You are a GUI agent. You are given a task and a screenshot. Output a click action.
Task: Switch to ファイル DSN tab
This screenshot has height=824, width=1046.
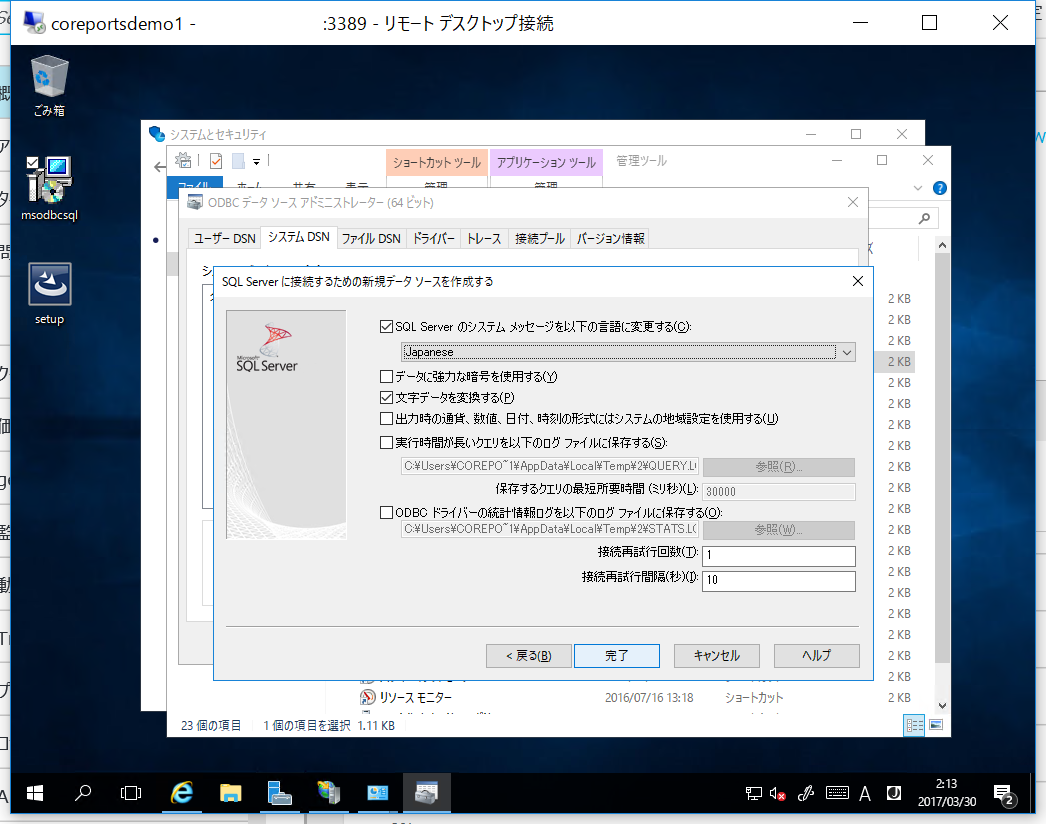click(x=371, y=238)
